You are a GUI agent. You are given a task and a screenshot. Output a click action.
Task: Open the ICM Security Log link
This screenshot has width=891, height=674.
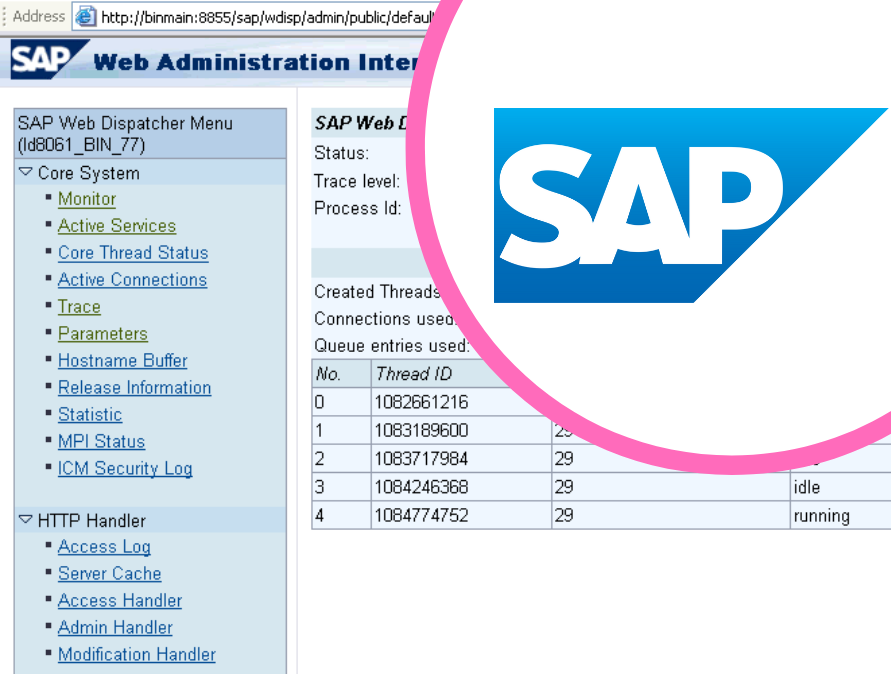[125, 468]
